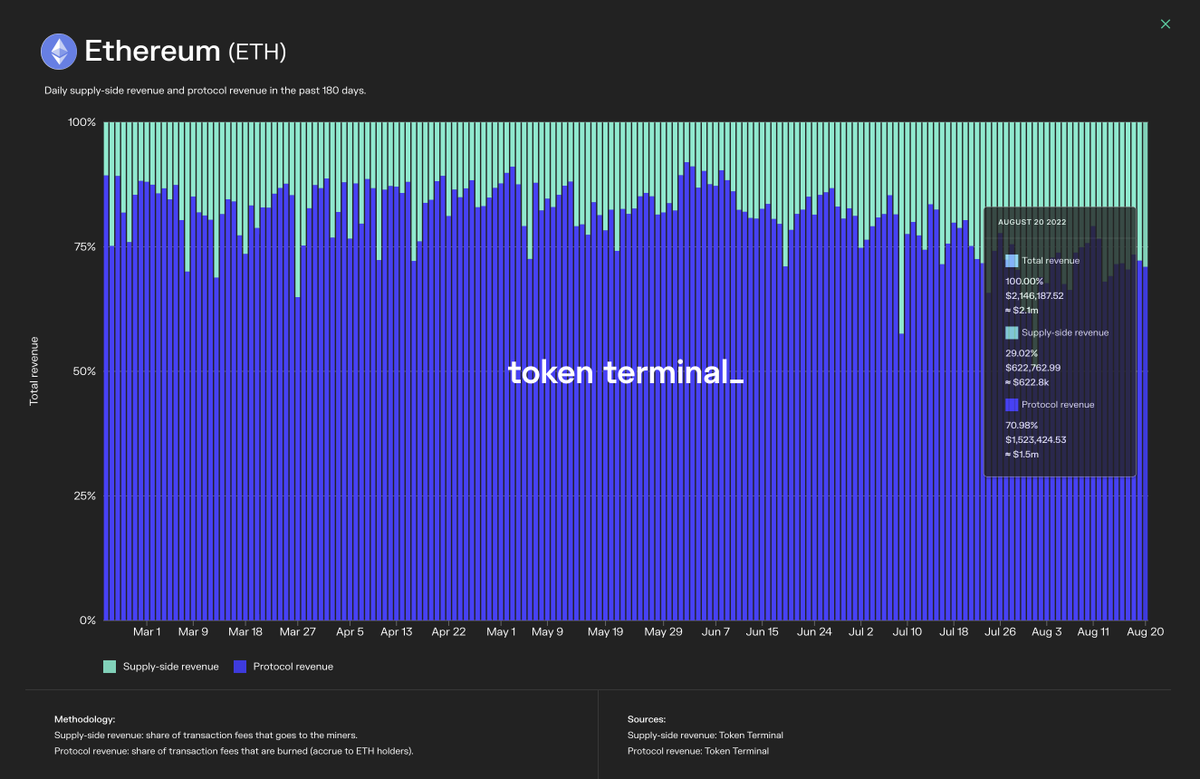
Task: Toggle the Supply-side revenue series in the legend
Action: click(x=160, y=666)
